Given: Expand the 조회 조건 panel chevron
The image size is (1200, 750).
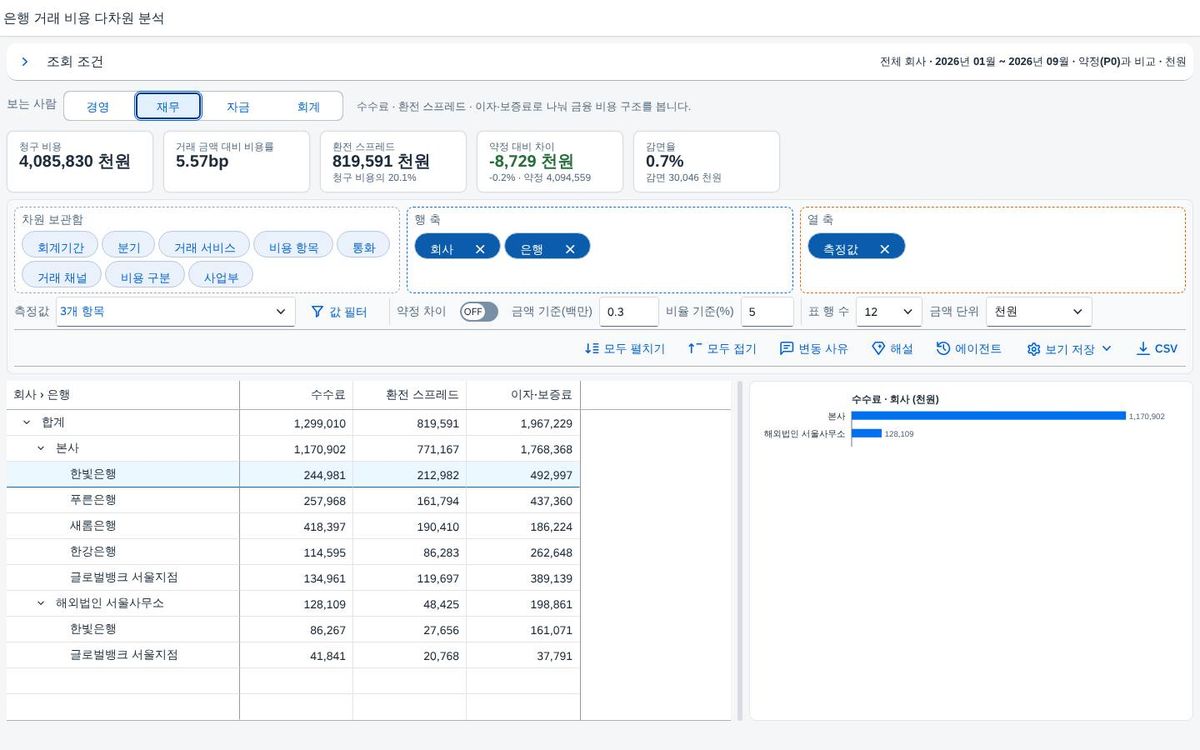Looking at the screenshot, I should click(x=25, y=62).
